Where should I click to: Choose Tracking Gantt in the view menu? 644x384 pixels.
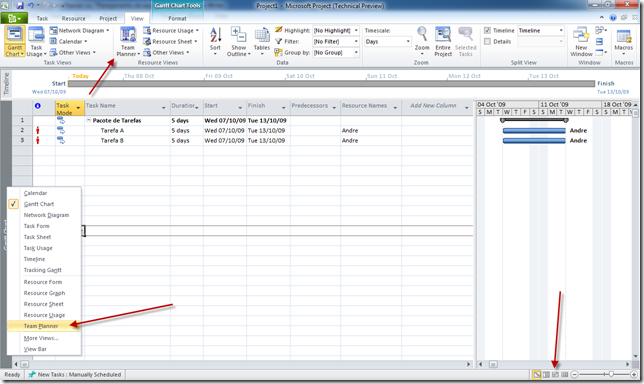(x=44, y=270)
